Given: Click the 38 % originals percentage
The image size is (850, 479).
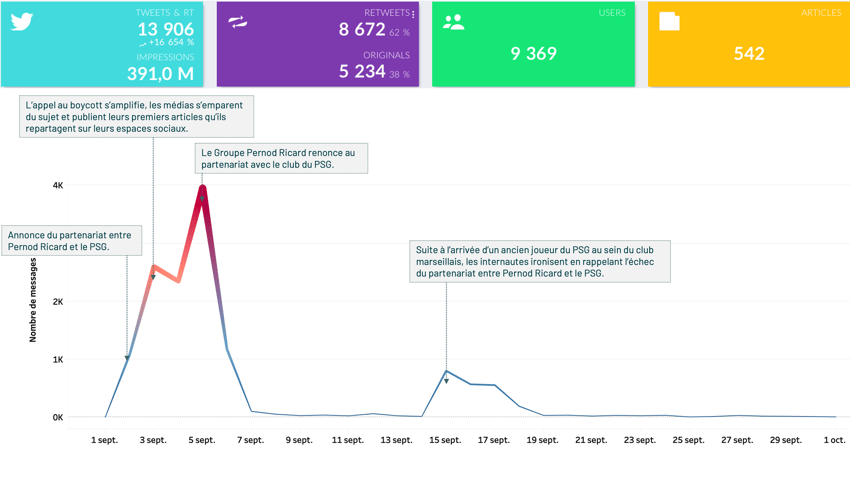Looking at the screenshot, I should pos(400,75).
